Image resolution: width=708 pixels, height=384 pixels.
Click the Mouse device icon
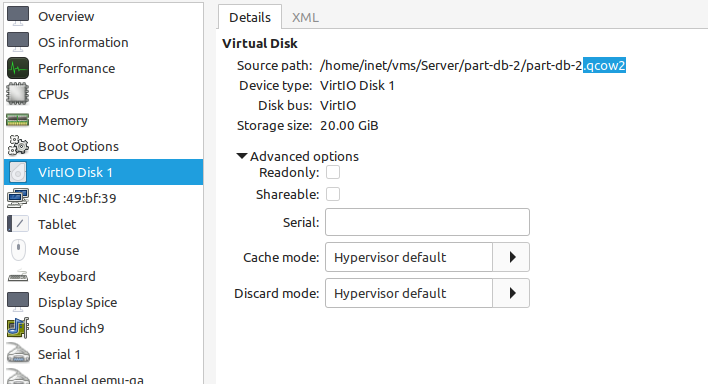coord(18,250)
